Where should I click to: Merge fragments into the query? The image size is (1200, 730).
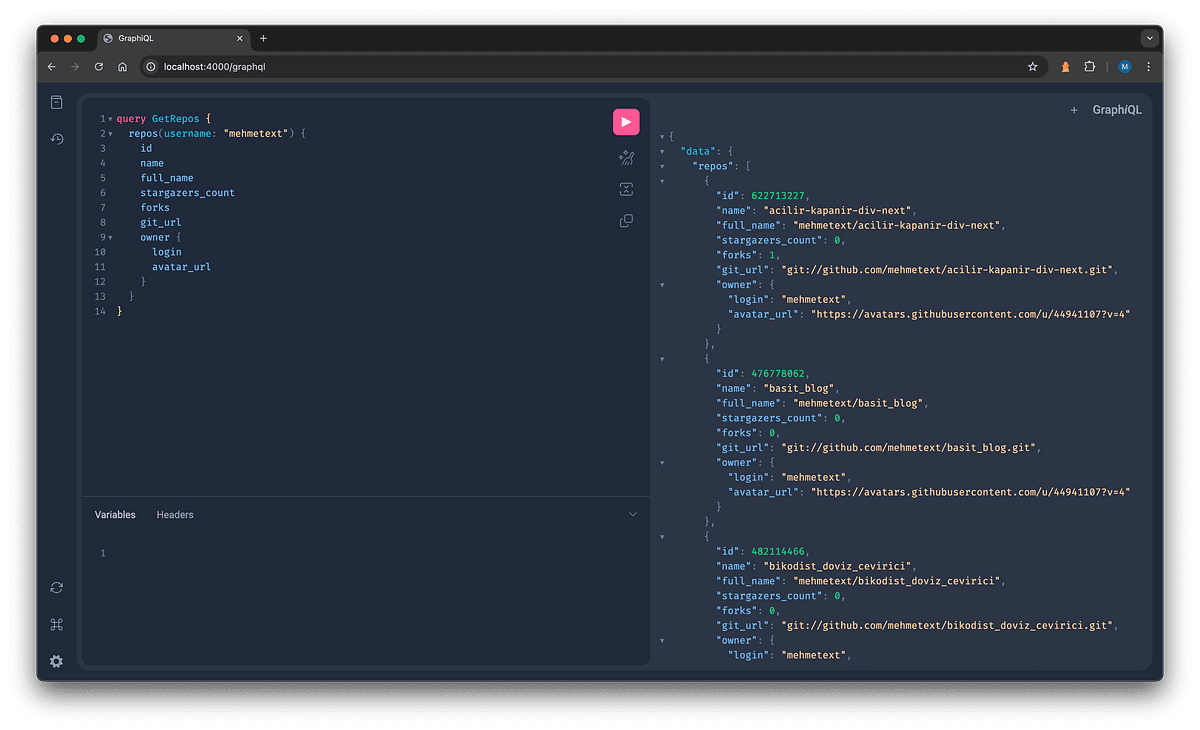pyautogui.click(x=626, y=188)
